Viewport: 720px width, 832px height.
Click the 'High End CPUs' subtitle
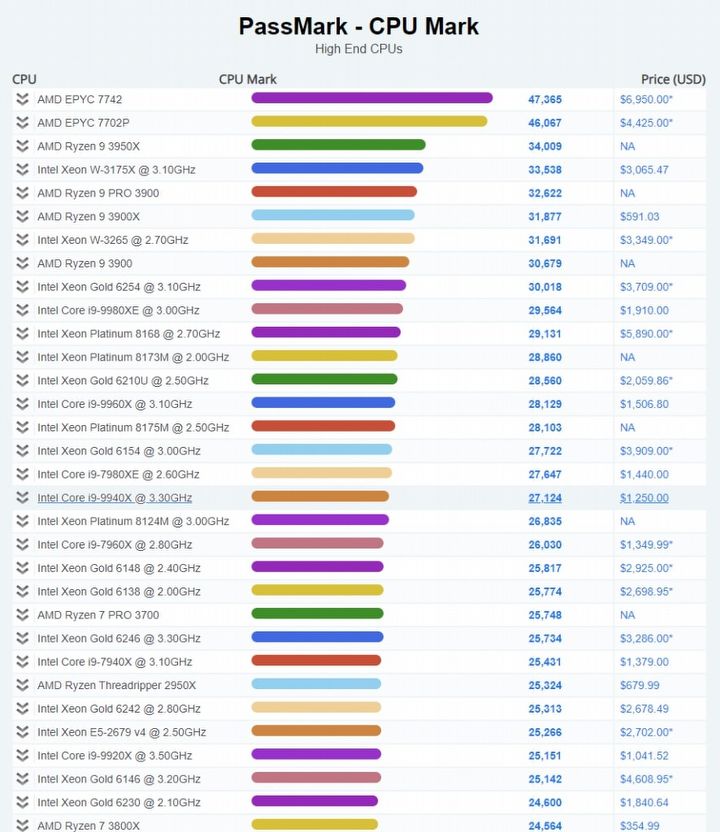pos(359,49)
